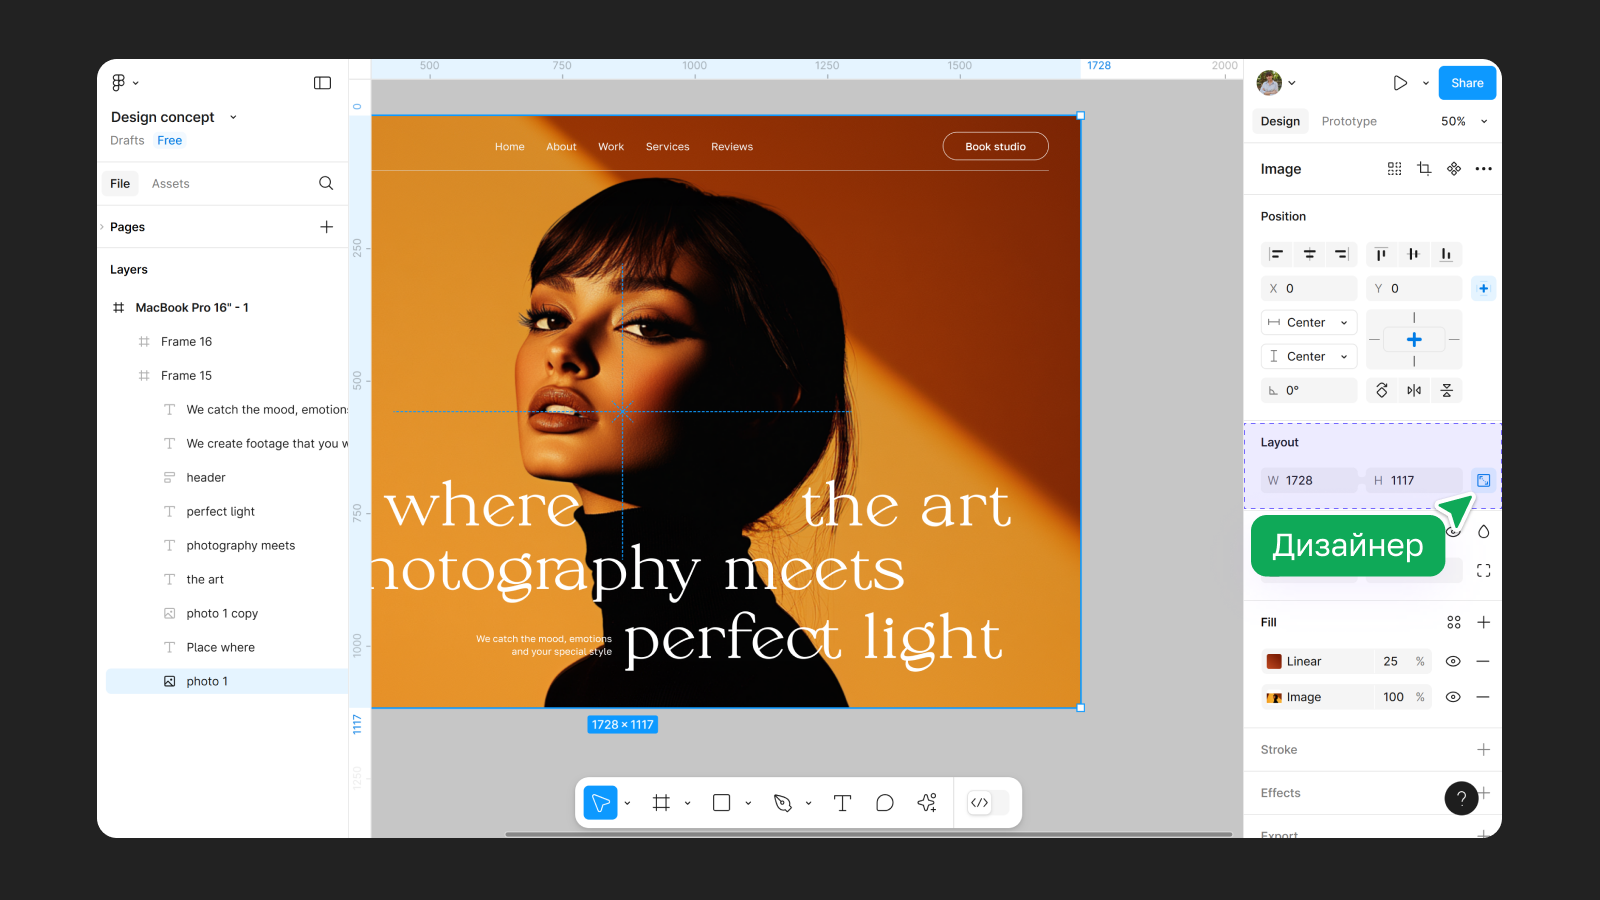Select the Pen tool in bottom toolbar
This screenshot has height=900, width=1600.
coord(783,803)
